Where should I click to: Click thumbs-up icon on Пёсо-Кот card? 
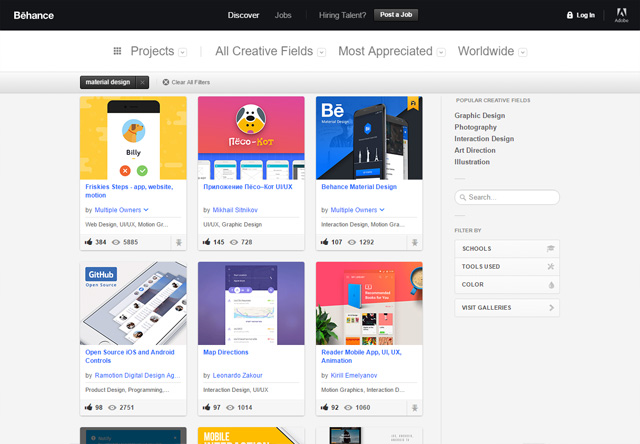[x=207, y=242]
